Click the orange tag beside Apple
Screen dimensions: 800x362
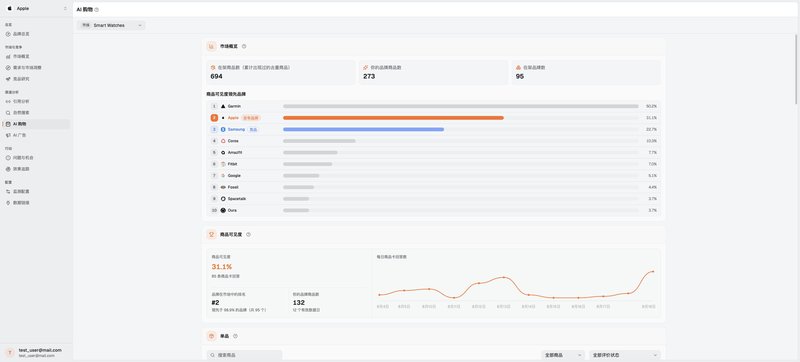pos(251,118)
